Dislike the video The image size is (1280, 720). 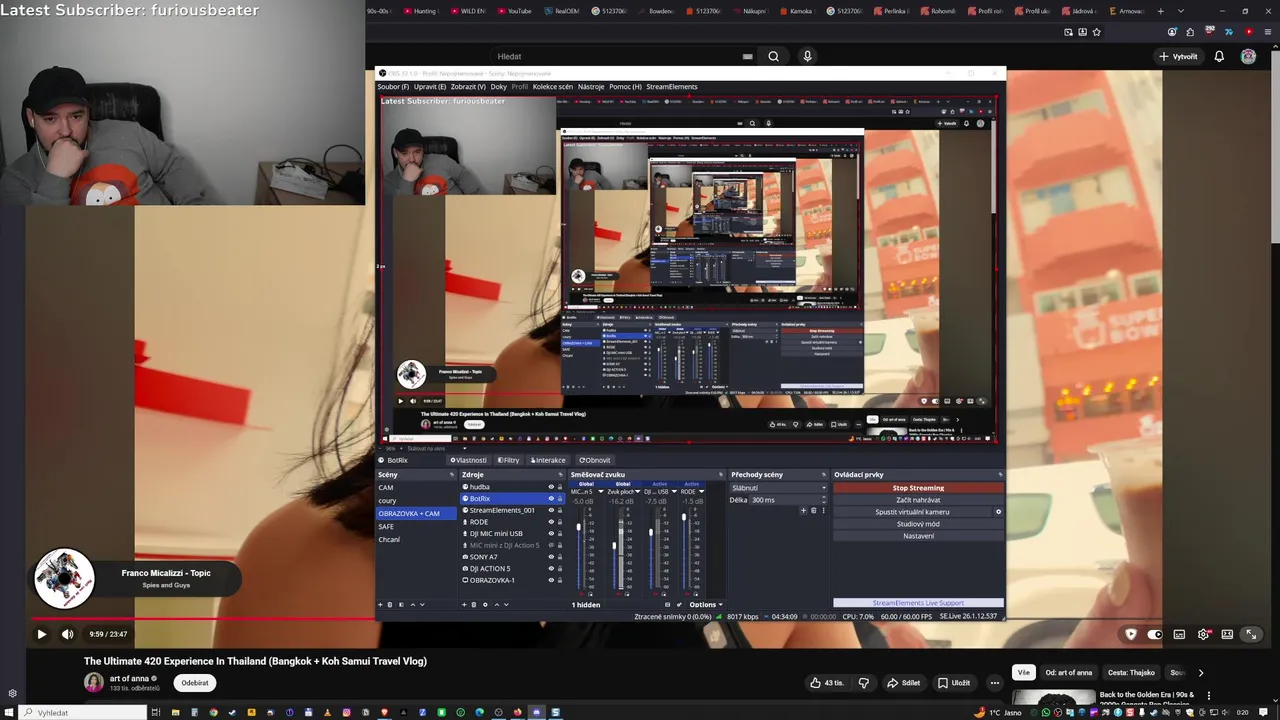[x=864, y=683]
